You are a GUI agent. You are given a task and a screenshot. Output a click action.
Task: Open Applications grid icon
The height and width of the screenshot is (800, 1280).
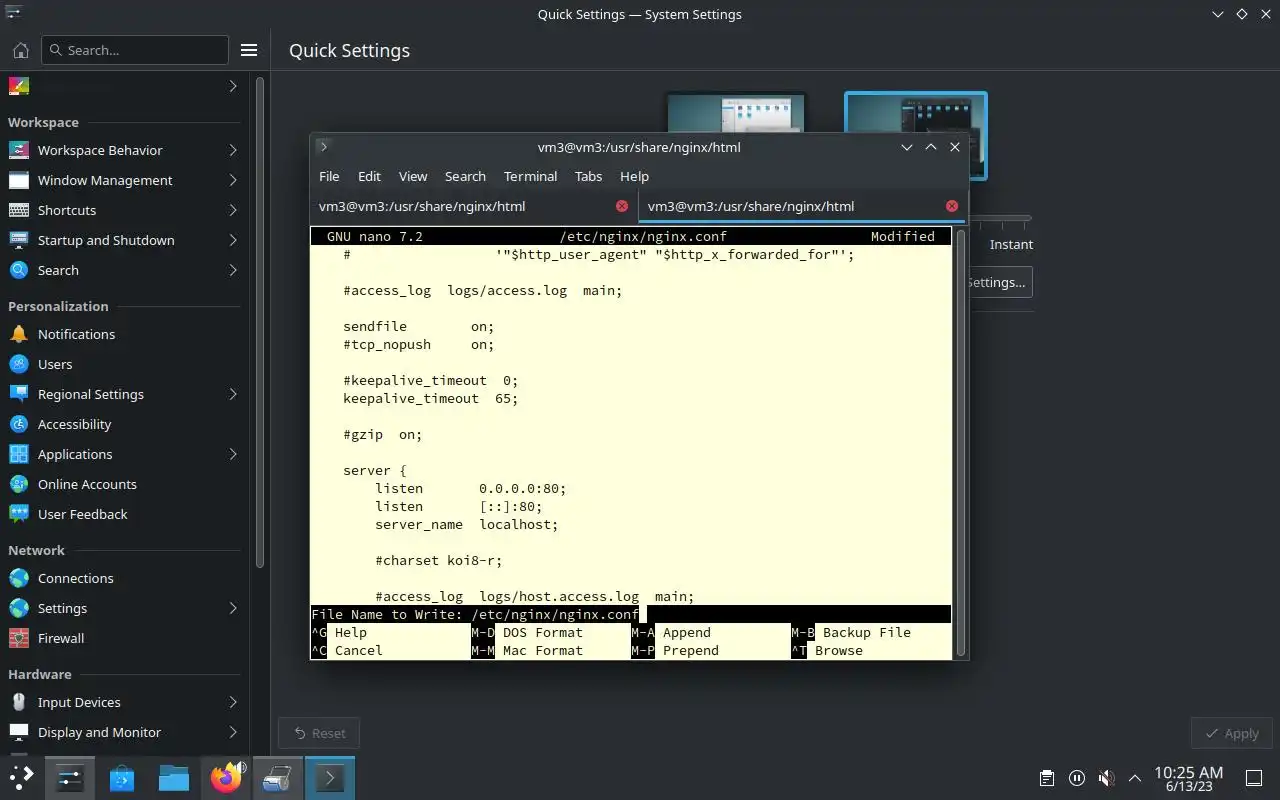pyautogui.click(x=19, y=454)
